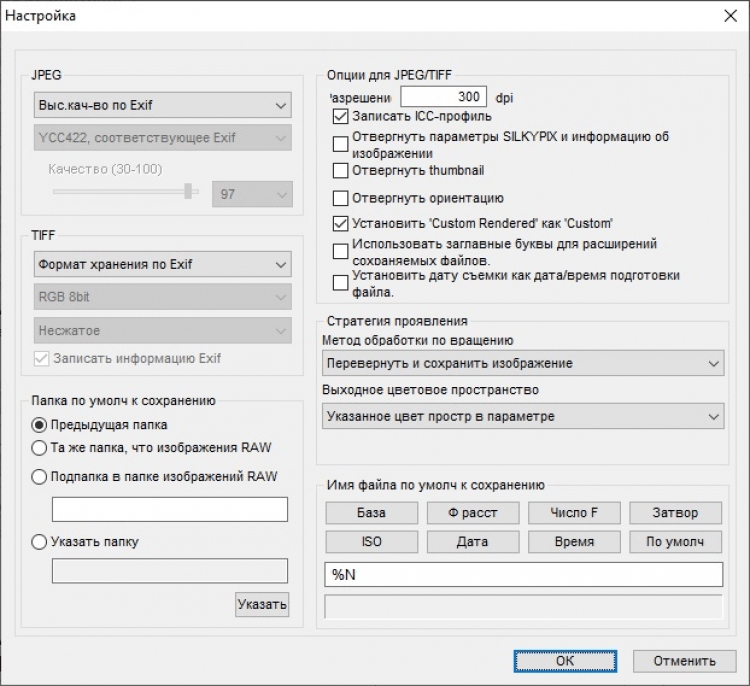Click the dpi resolution input field
750x686 pixels.
tap(443, 97)
